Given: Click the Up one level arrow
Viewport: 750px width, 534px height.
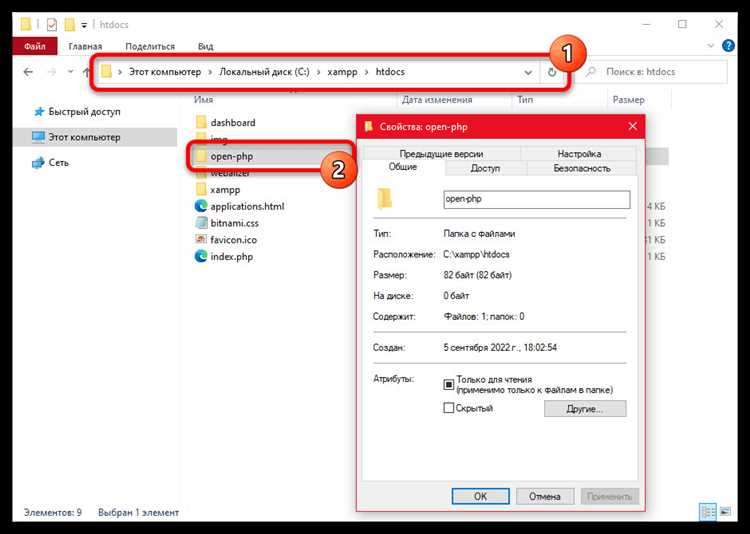Looking at the screenshot, I should tap(87, 72).
